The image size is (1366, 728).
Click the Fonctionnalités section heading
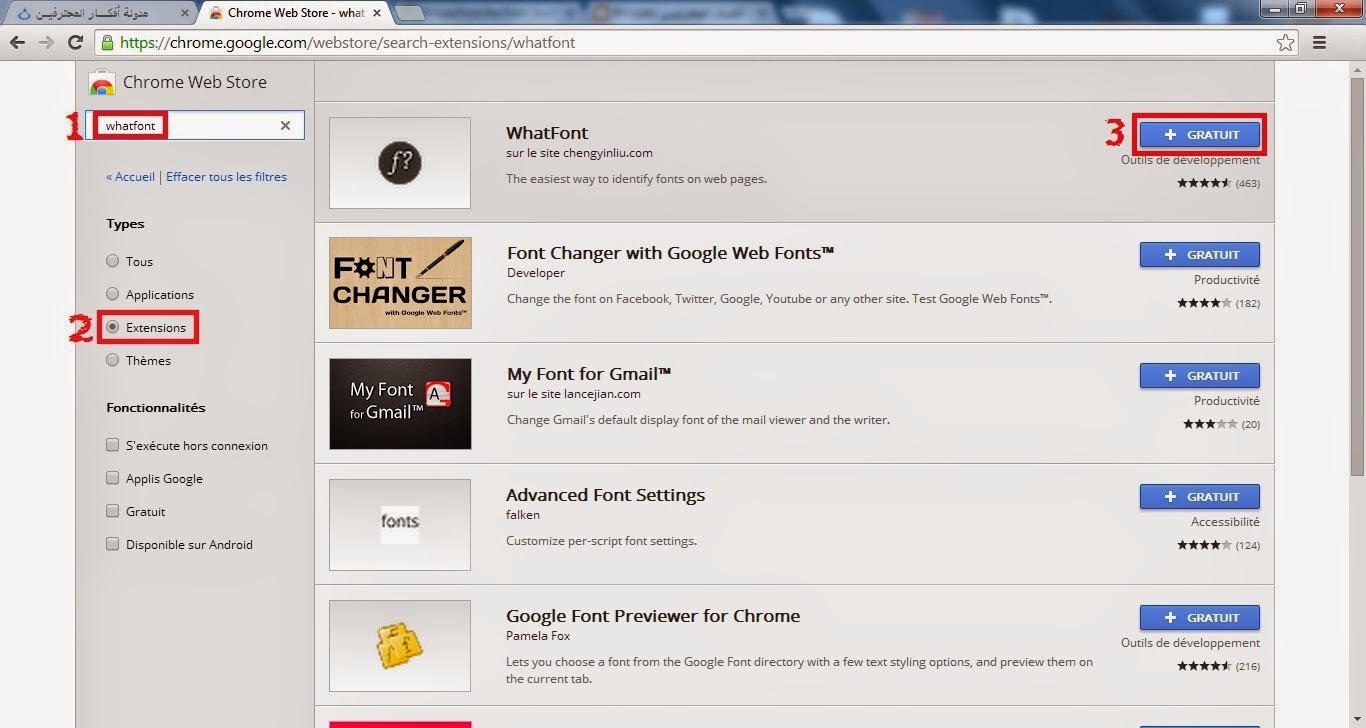(x=156, y=408)
